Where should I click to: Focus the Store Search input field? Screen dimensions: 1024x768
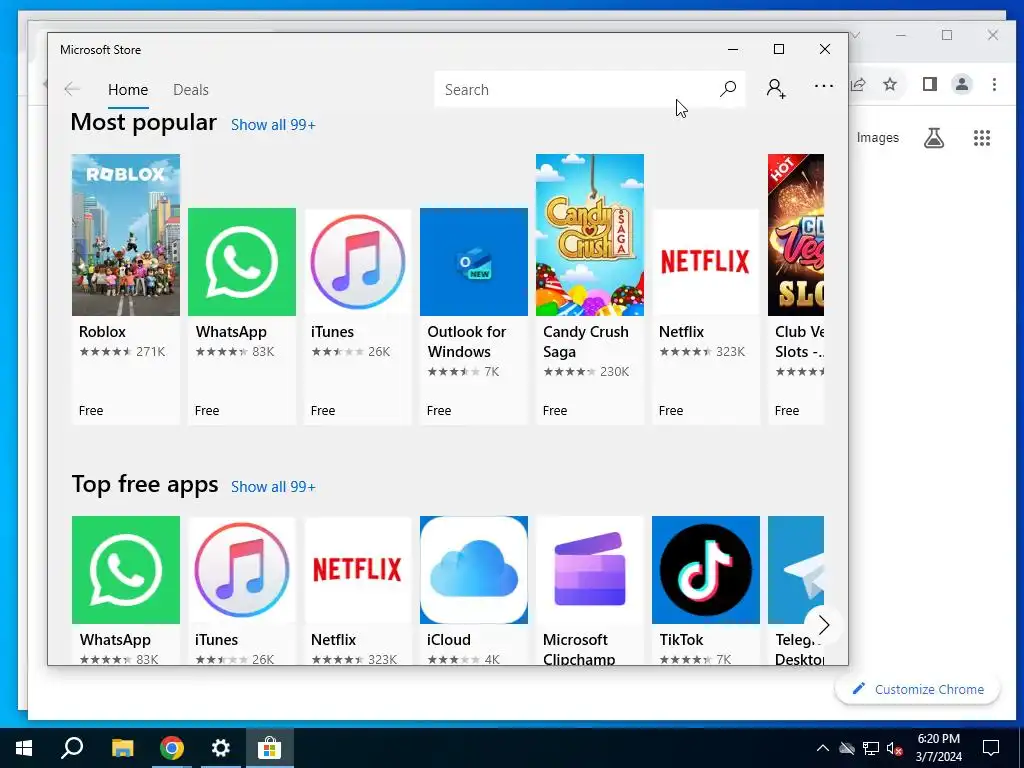pyautogui.click(x=575, y=89)
